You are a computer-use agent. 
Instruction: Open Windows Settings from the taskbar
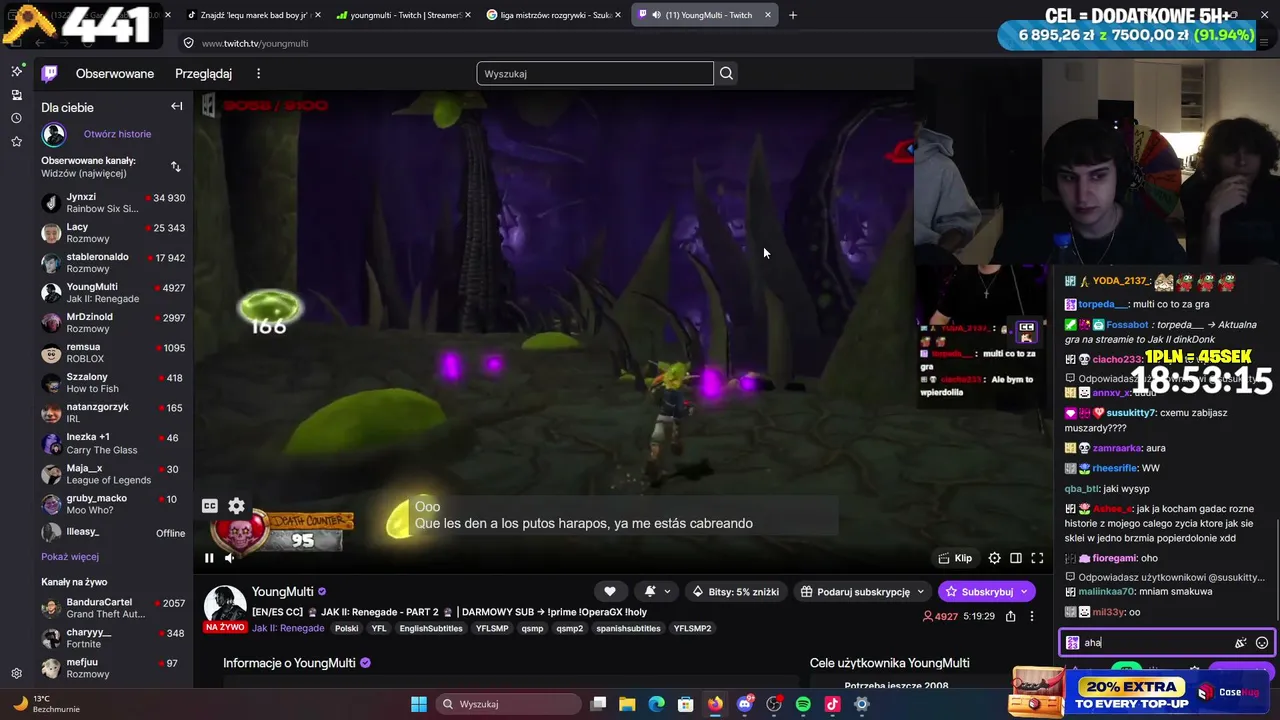coord(862,704)
